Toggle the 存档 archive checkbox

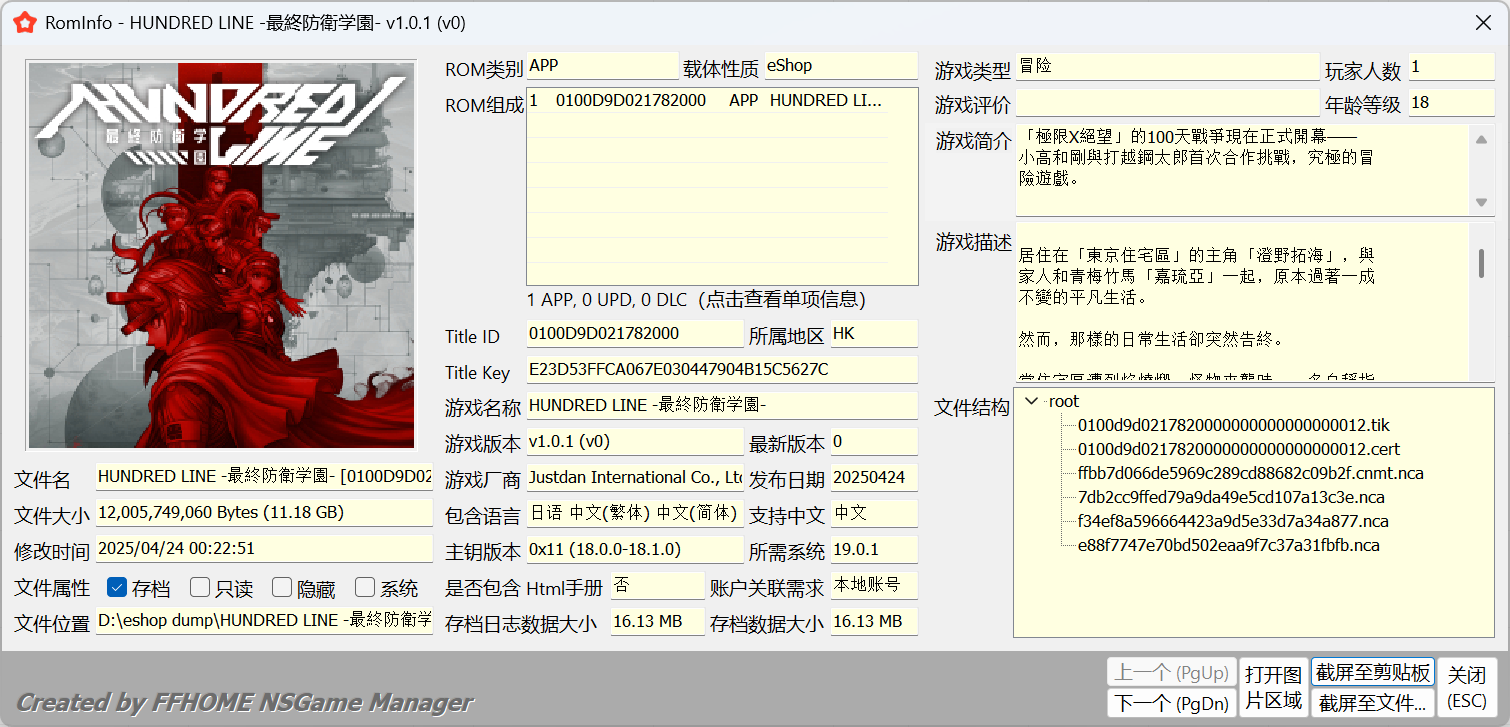tap(116, 588)
